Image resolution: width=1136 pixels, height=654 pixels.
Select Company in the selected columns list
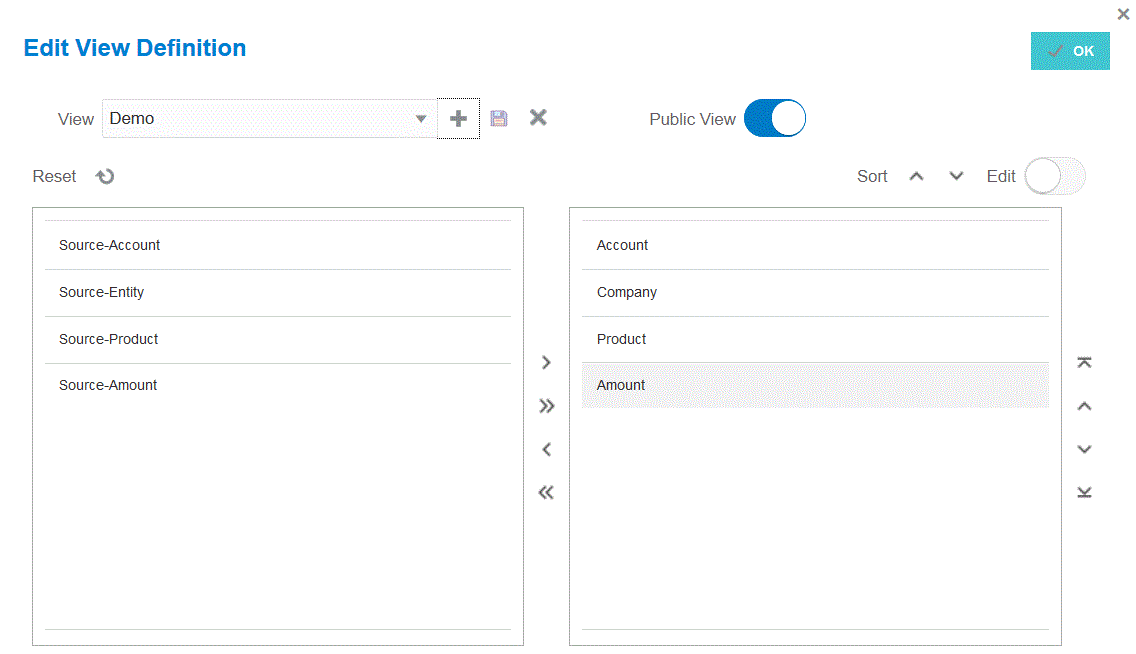coord(627,292)
